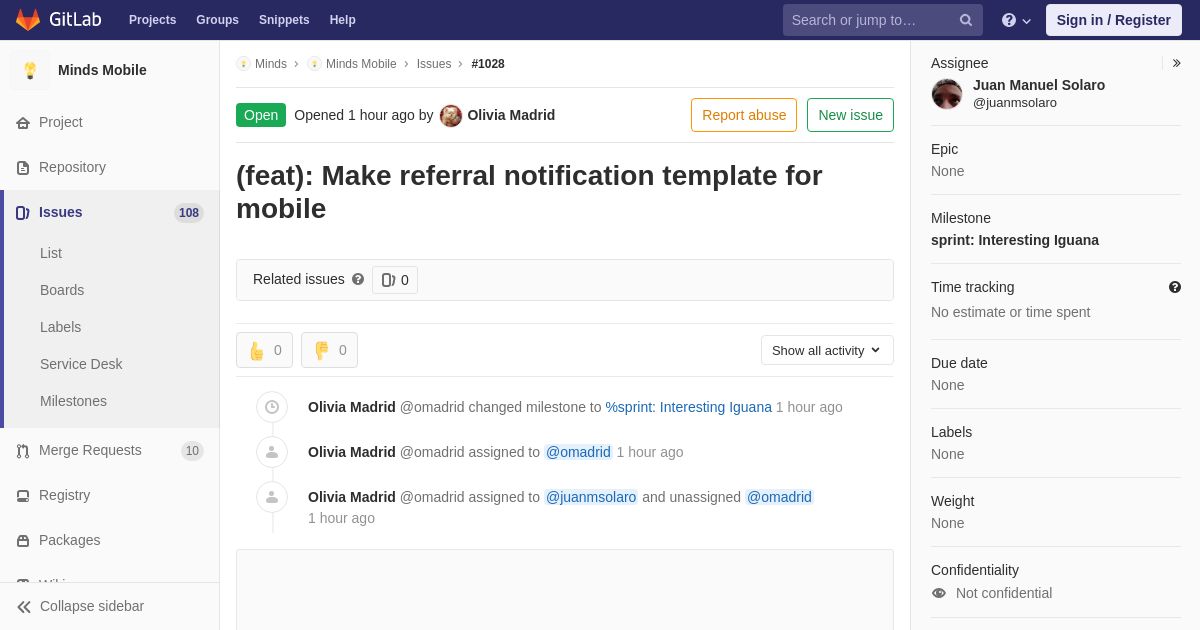Click the Sign in / Register button
The image size is (1200, 630).
coord(1114,20)
